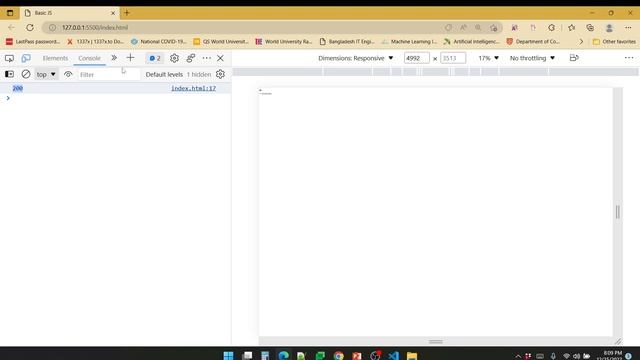The width and height of the screenshot is (640, 360).
Task: Open the National COVID-19 bookmark
Action: tap(158, 42)
